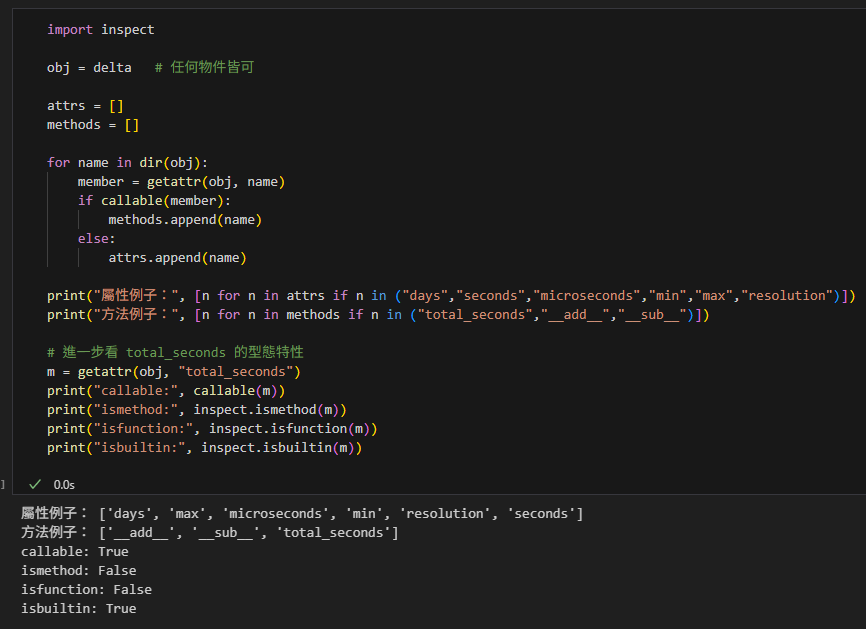Click "resolution" string in the attrs print line
This screenshot has width=866, height=629.
787,295
